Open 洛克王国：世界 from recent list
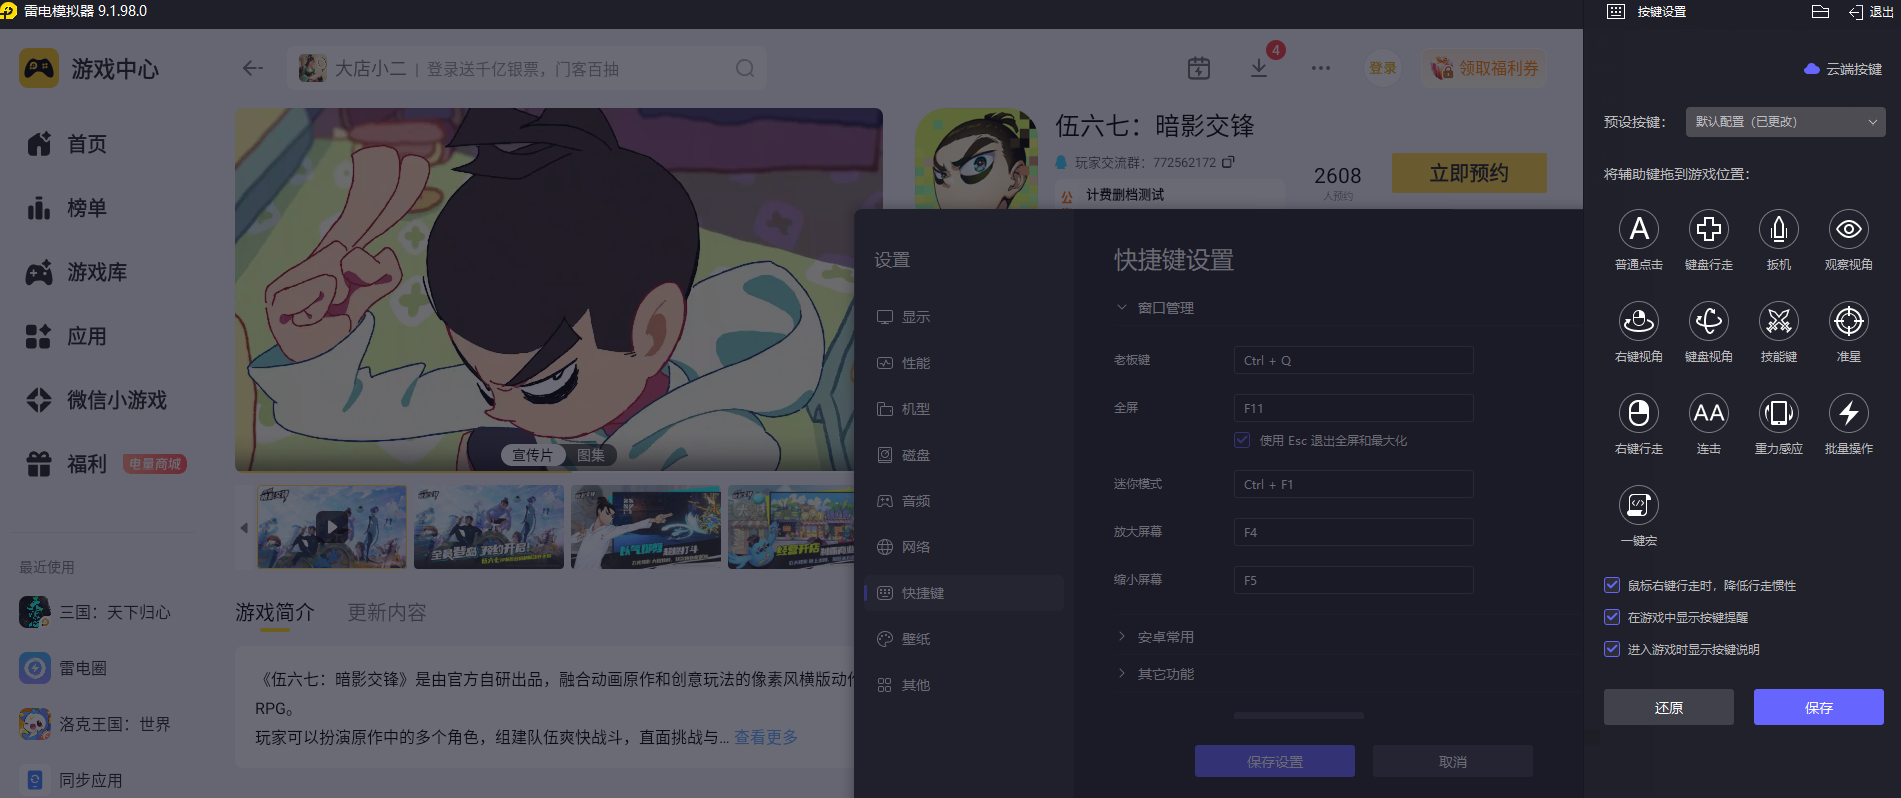1901x798 pixels. [96, 724]
